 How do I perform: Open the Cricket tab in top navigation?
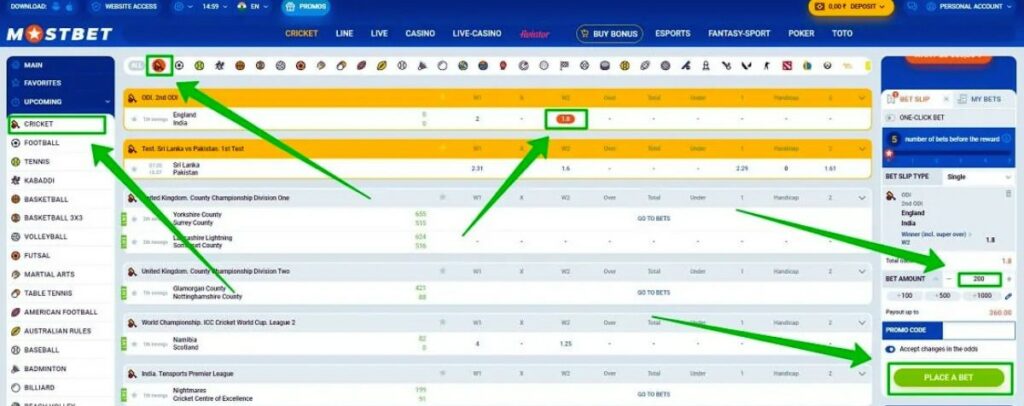pos(302,33)
